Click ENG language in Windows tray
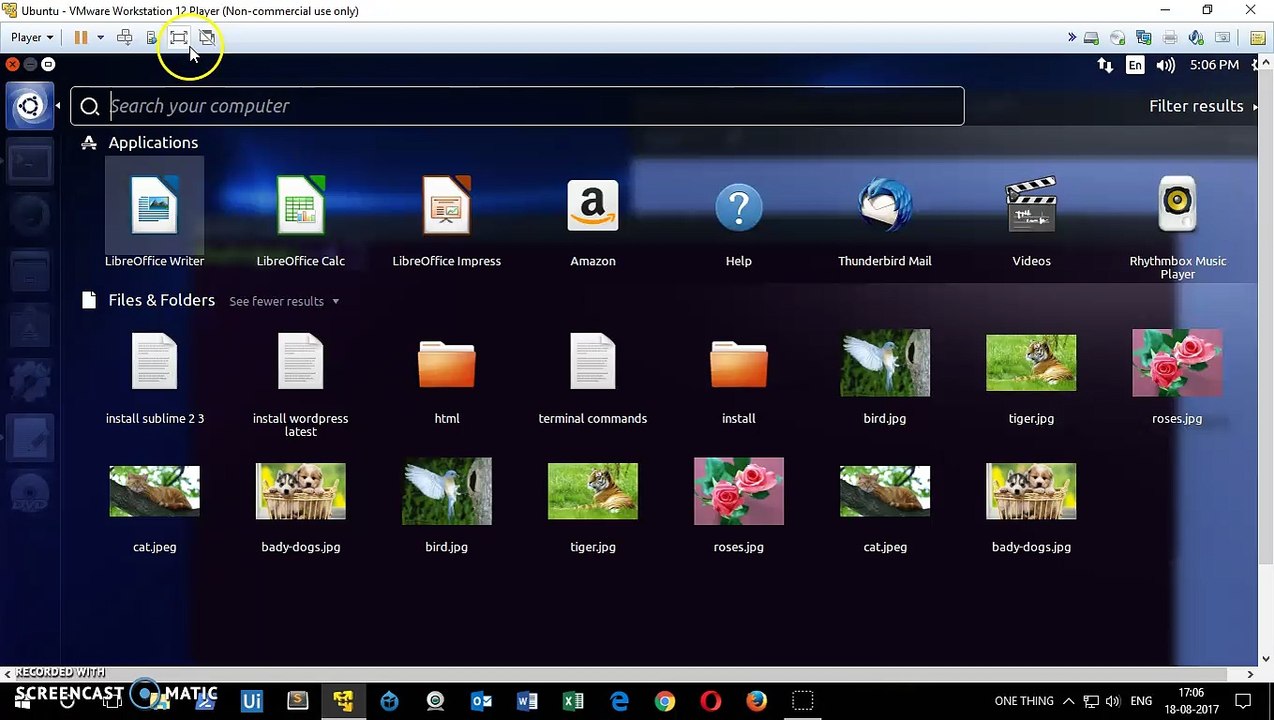This screenshot has height=720, width=1274. point(1141,701)
